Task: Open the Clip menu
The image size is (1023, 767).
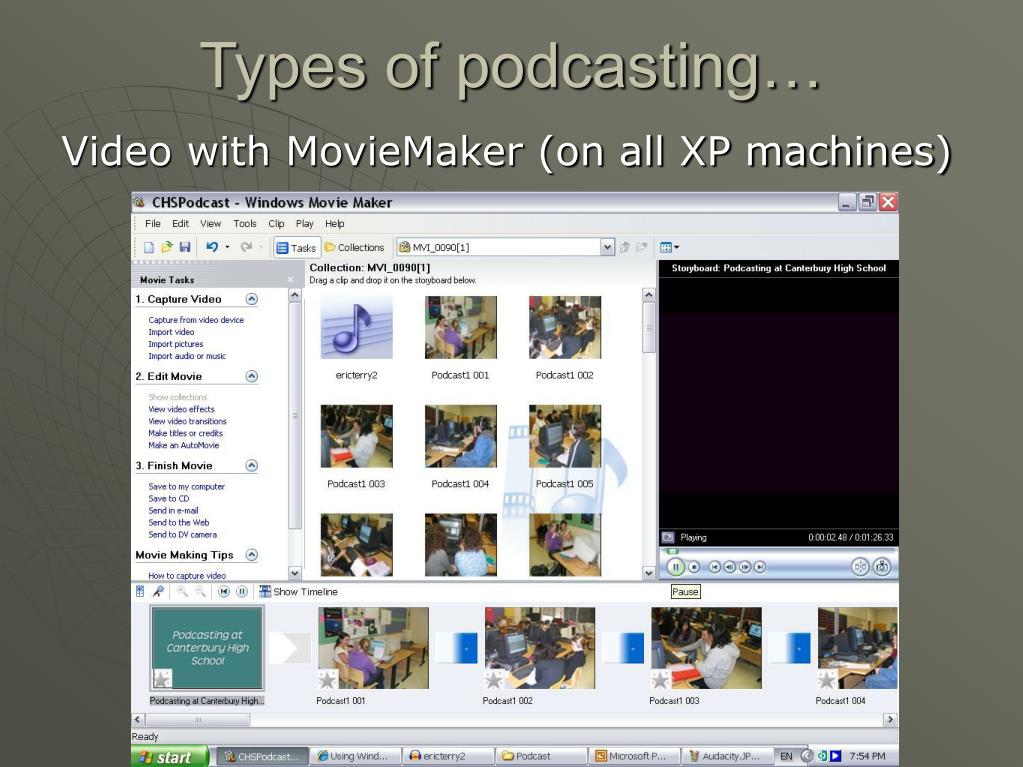Action: click(276, 224)
